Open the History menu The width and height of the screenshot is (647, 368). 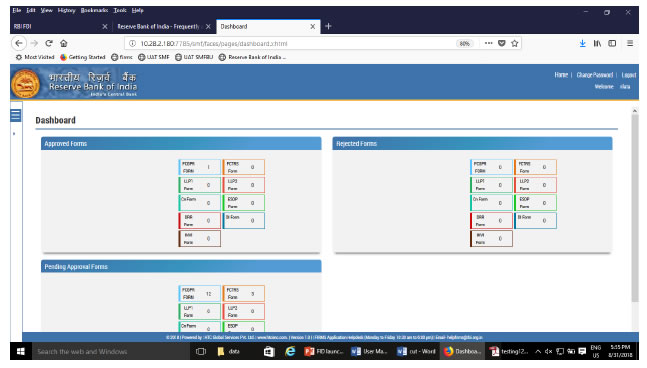tap(66, 10)
